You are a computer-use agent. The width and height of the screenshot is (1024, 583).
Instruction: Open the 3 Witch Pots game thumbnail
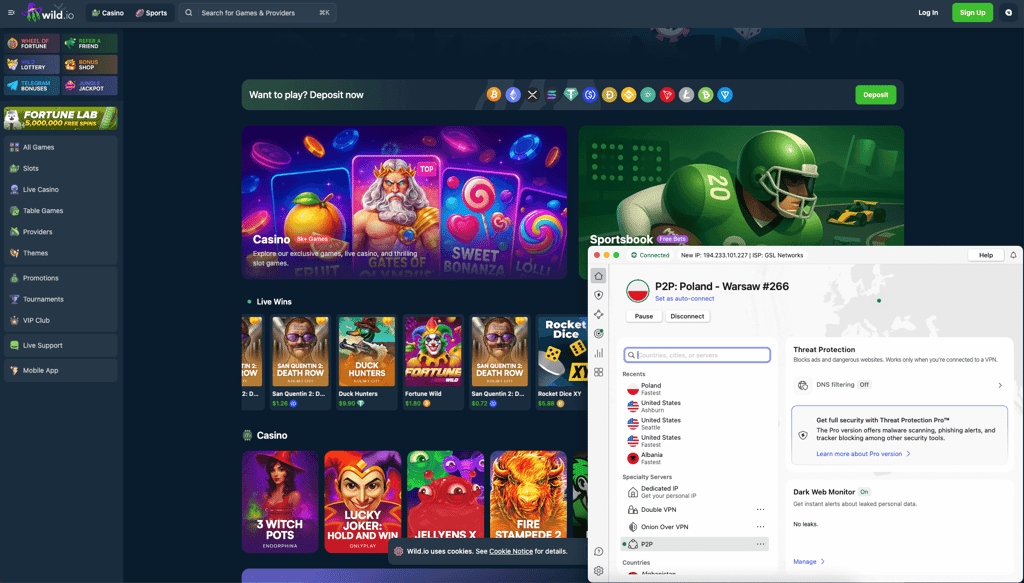(x=280, y=501)
